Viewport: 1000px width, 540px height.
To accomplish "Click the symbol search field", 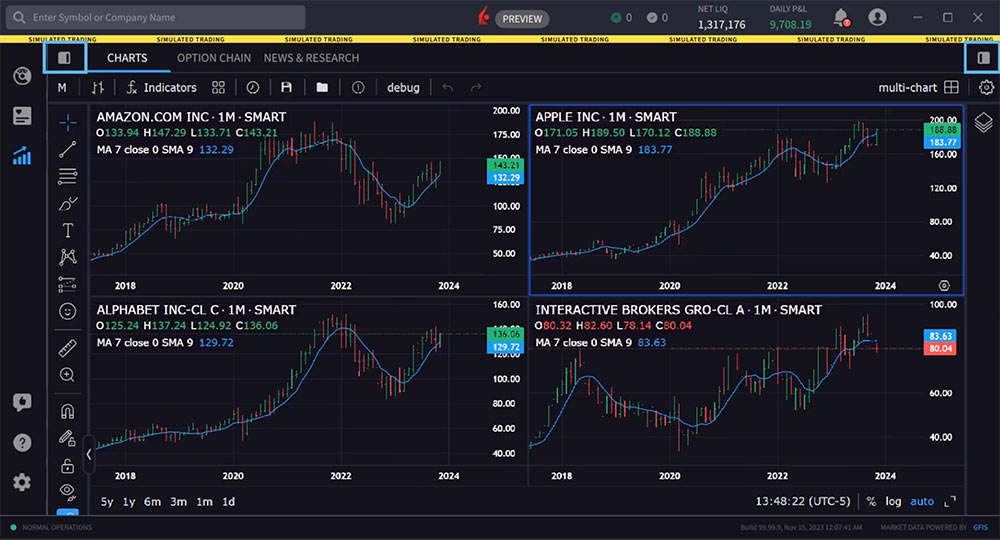I will pyautogui.click(x=160, y=17).
